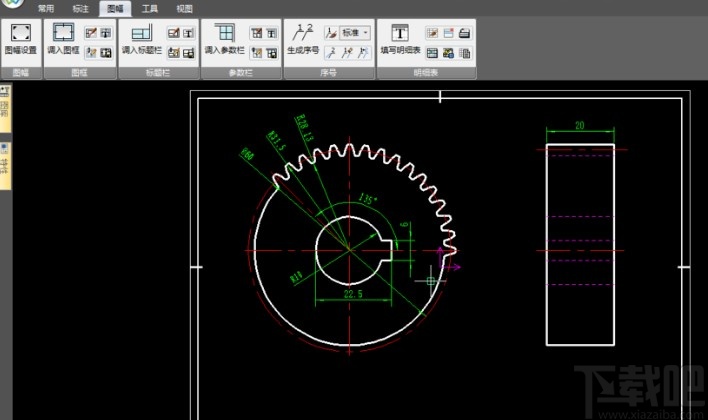Click the print icon in 明细表 group

point(465,33)
